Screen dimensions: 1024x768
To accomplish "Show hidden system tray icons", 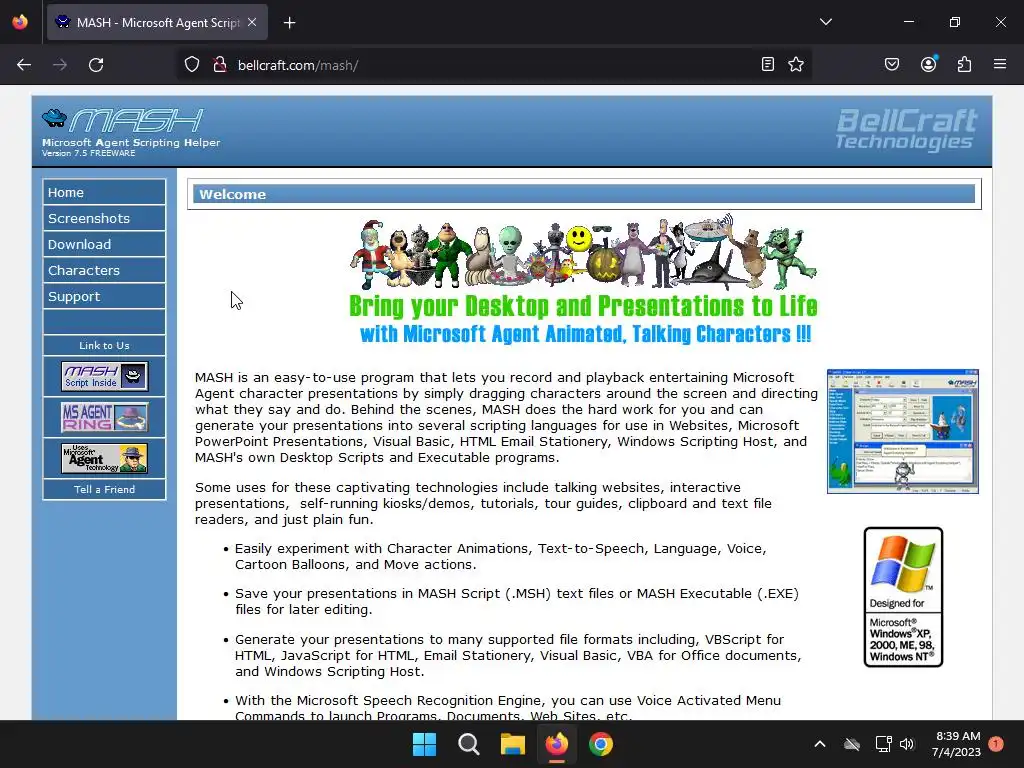I will coord(820,744).
